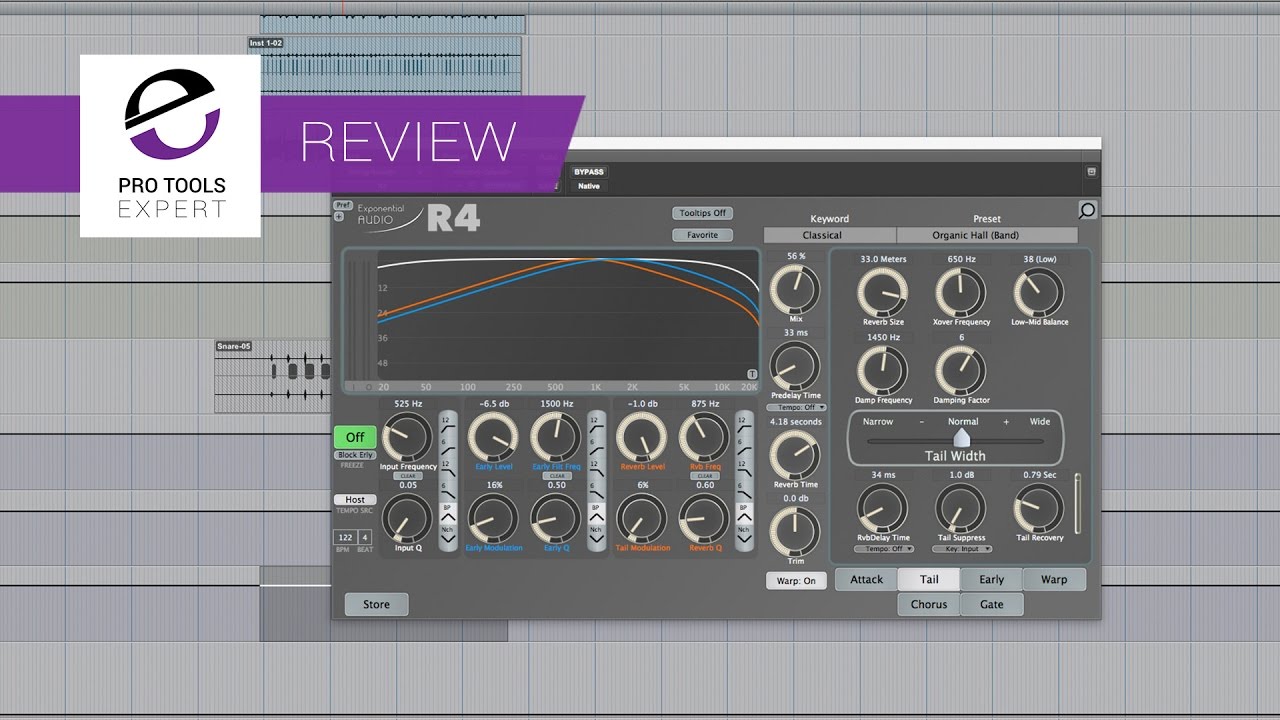Viewport: 1280px width, 720px height.
Task: Toggle the Host tempo source button
Action: click(355, 499)
